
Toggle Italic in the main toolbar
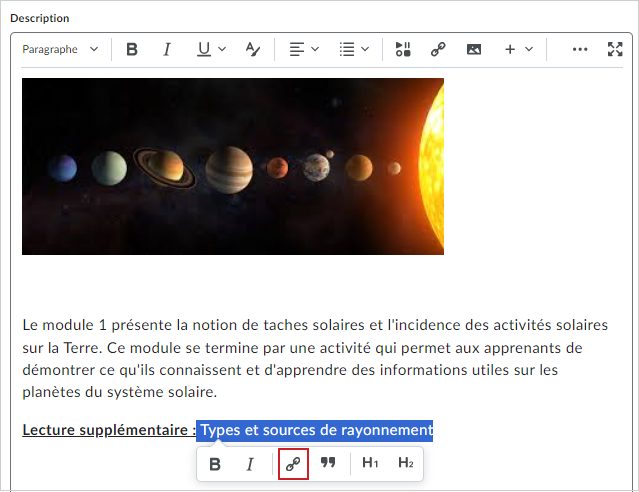point(167,49)
